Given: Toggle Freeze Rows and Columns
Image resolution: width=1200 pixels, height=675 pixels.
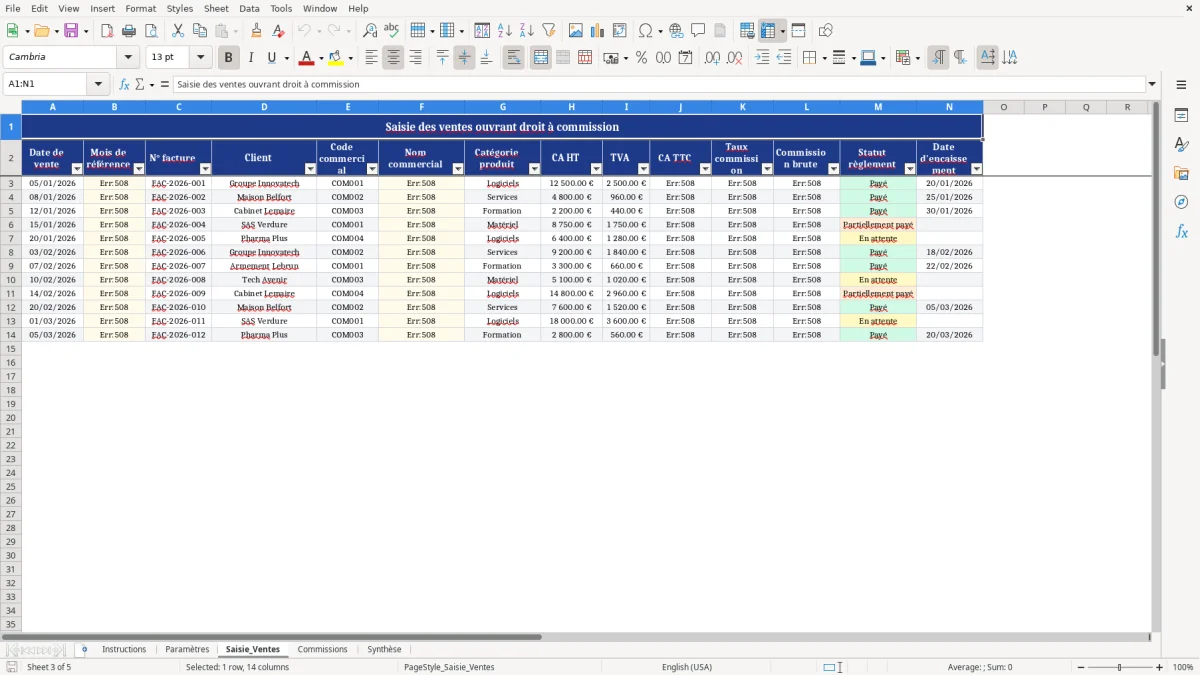Looking at the screenshot, I should [768, 31].
